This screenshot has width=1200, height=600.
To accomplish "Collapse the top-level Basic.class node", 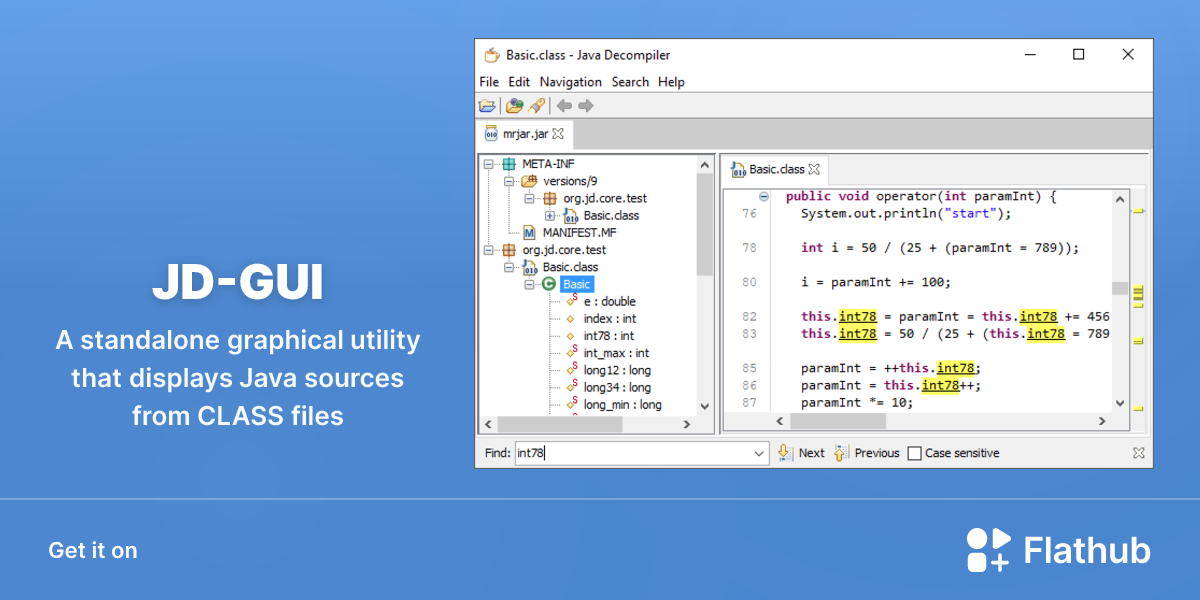I will [509, 267].
